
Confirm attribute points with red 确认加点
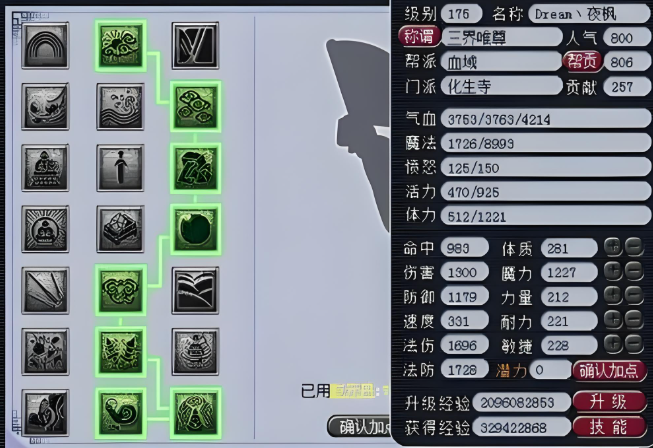click(x=609, y=371)
